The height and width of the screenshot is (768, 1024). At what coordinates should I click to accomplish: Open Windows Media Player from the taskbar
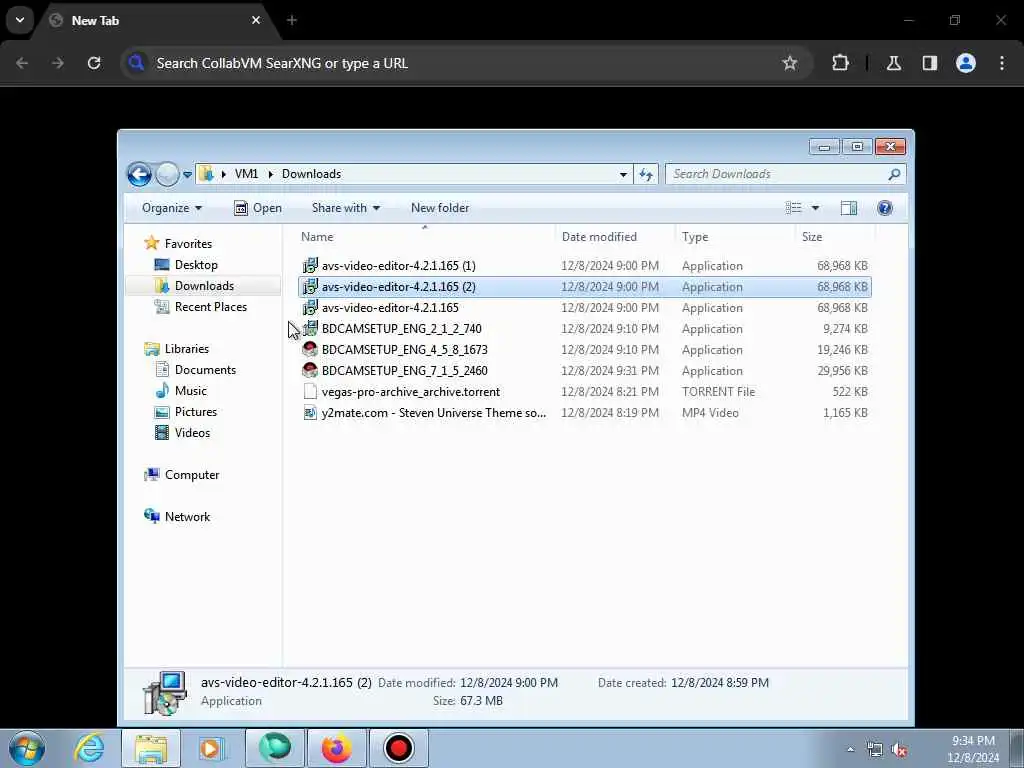point(212,748)
